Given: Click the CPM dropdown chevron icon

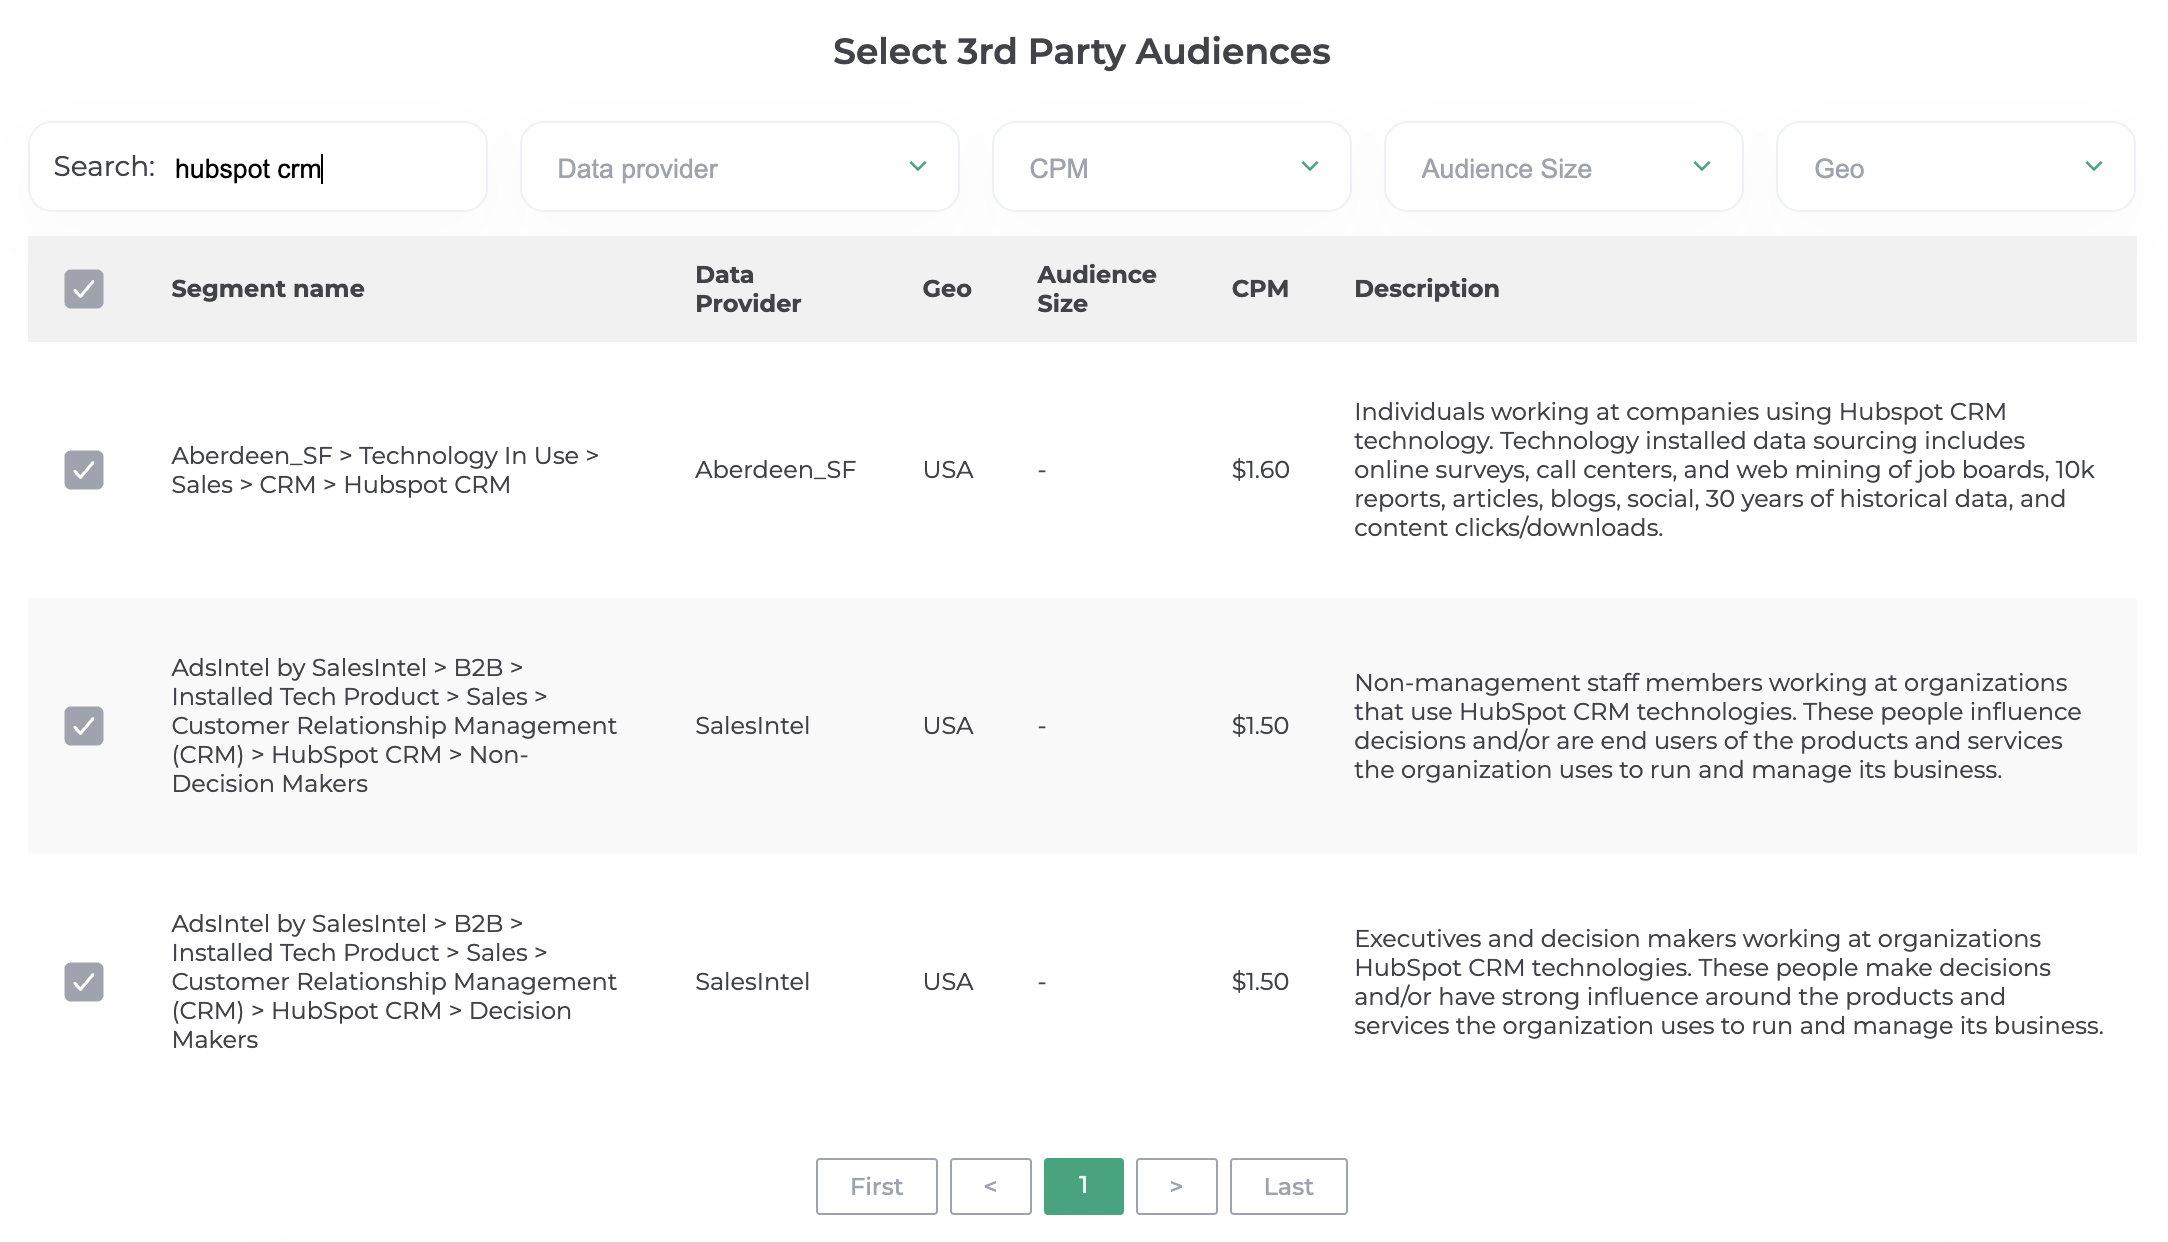Looking at the screenshot, I should 1310,167.
